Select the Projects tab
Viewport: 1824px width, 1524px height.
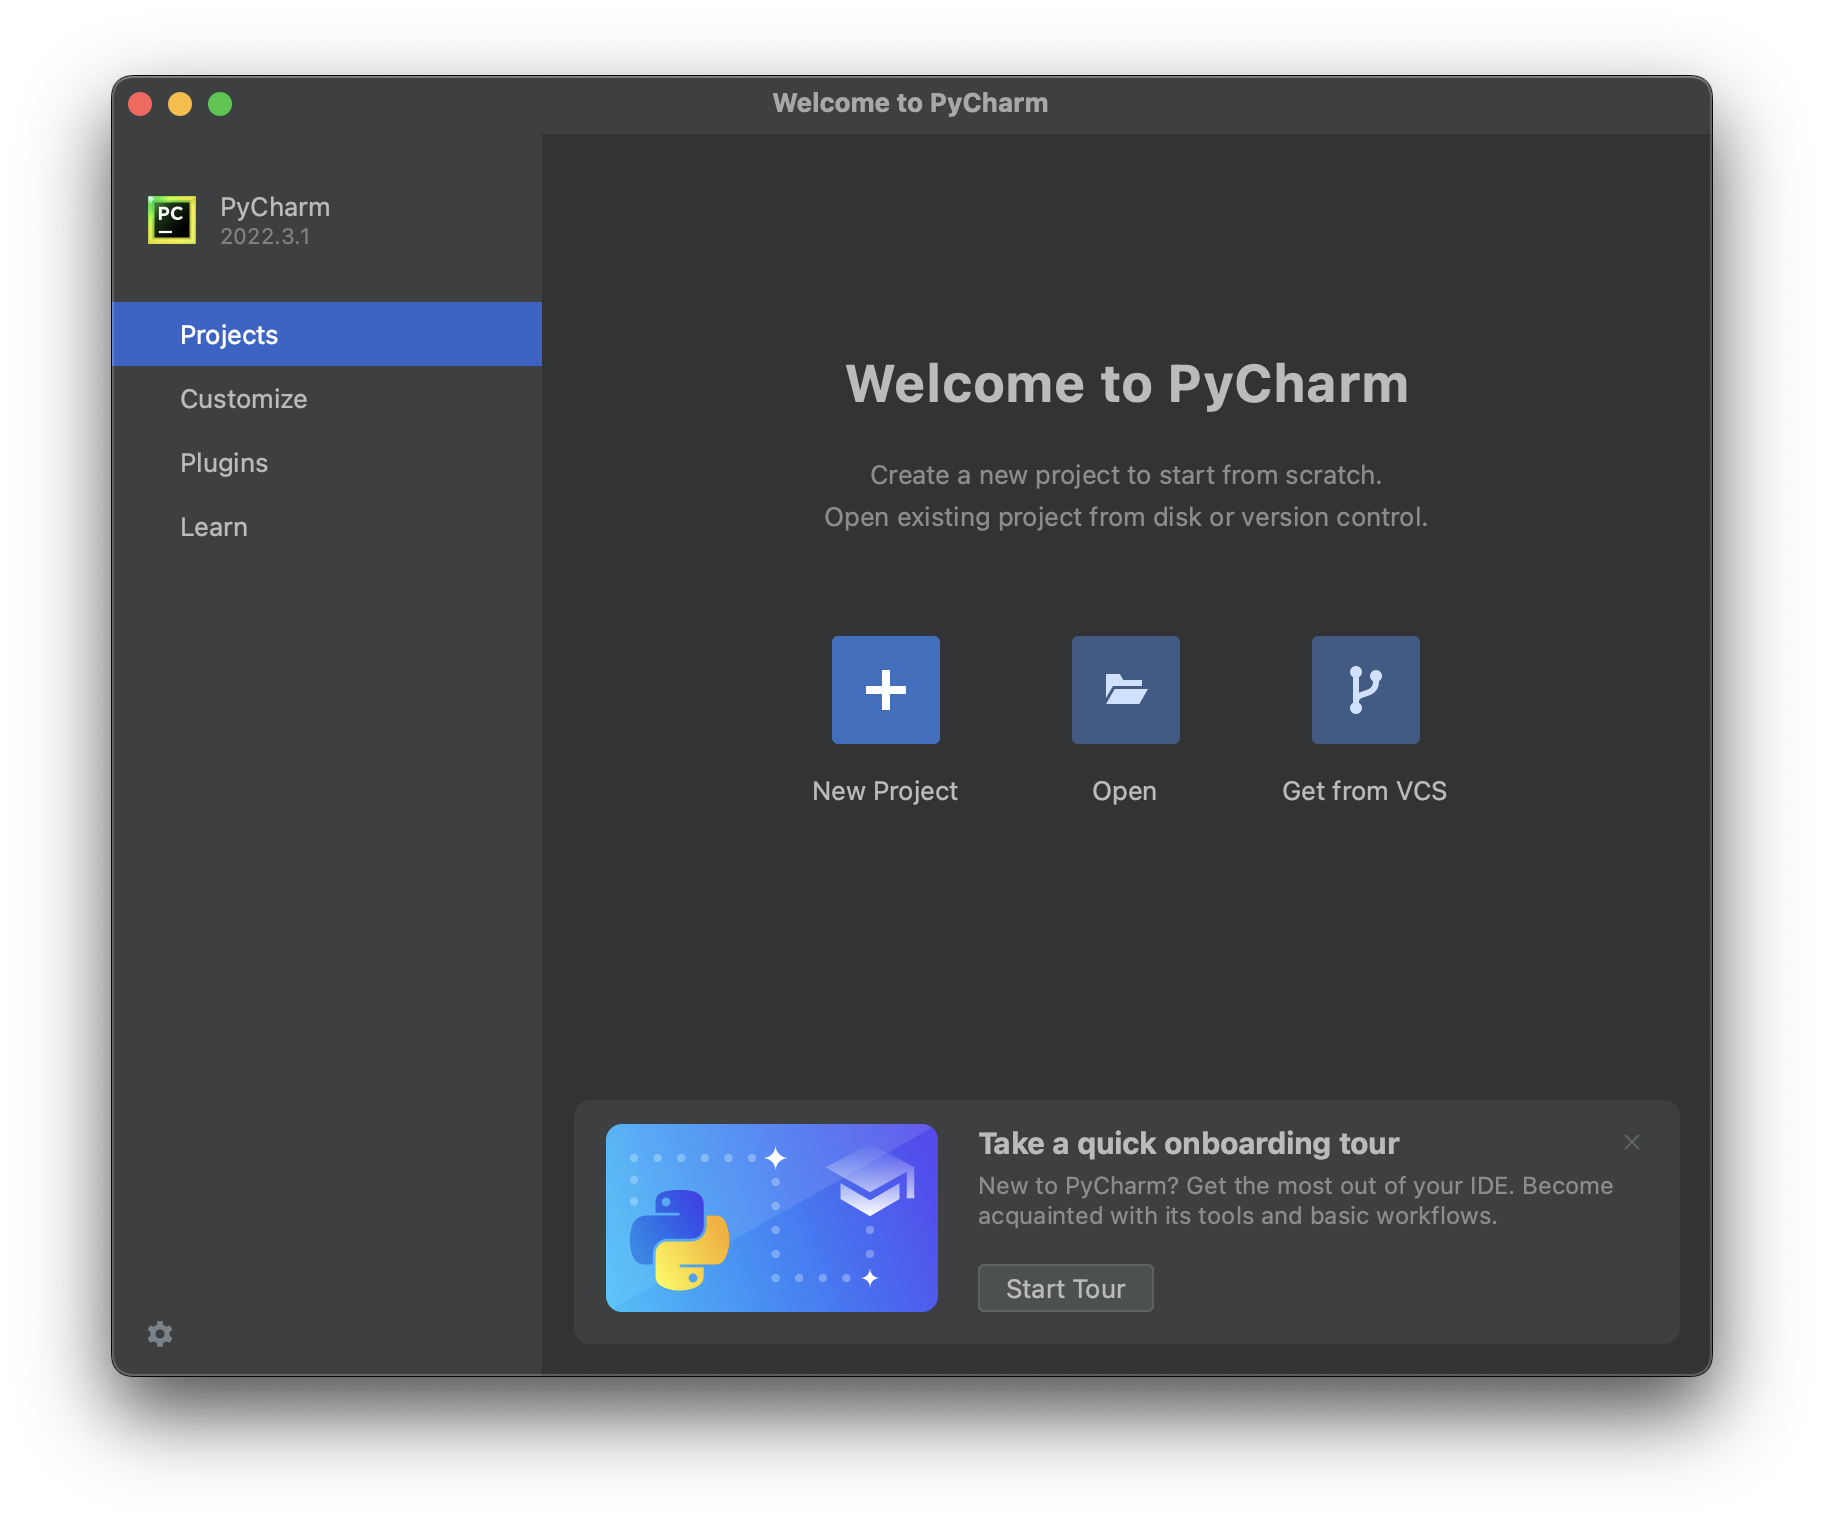pos(327,334)
